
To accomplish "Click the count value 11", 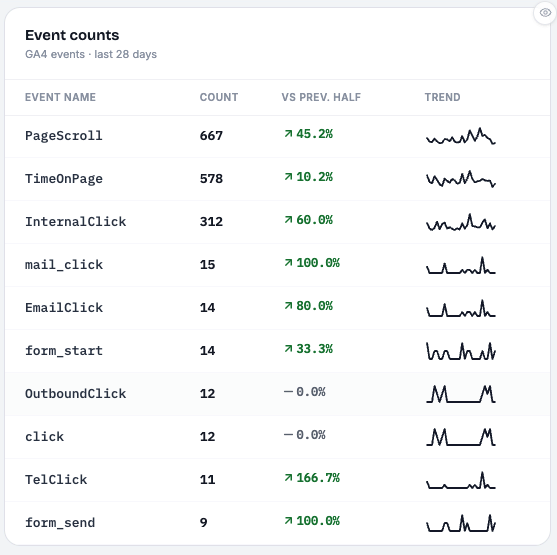I will click(207, 480).
